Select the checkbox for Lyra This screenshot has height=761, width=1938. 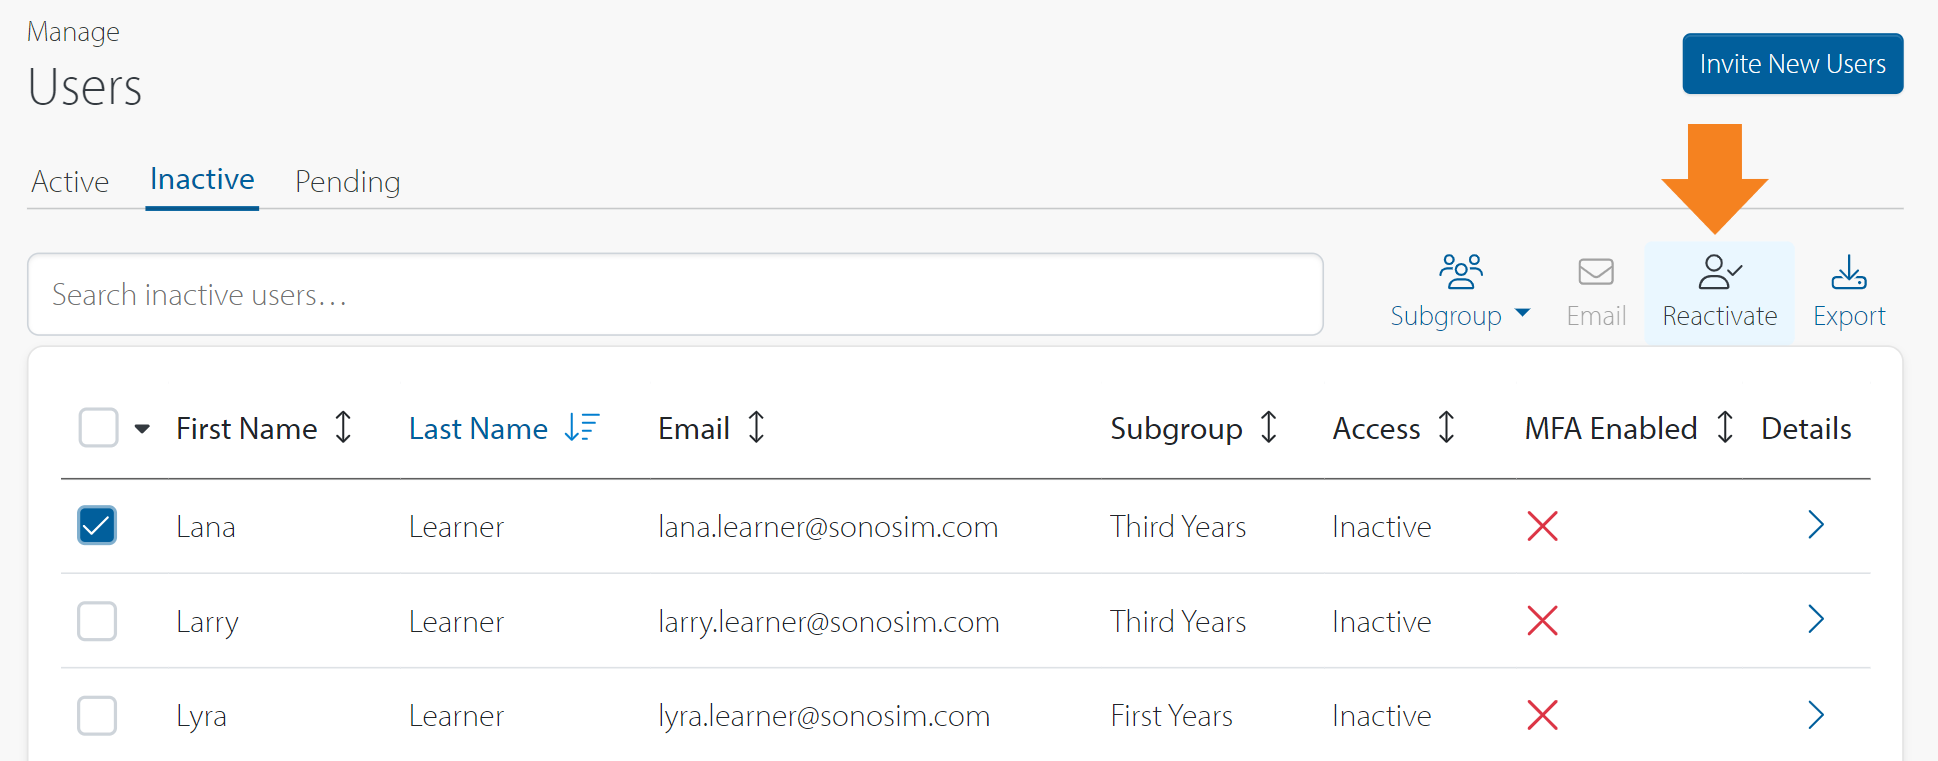click(97, 716)
